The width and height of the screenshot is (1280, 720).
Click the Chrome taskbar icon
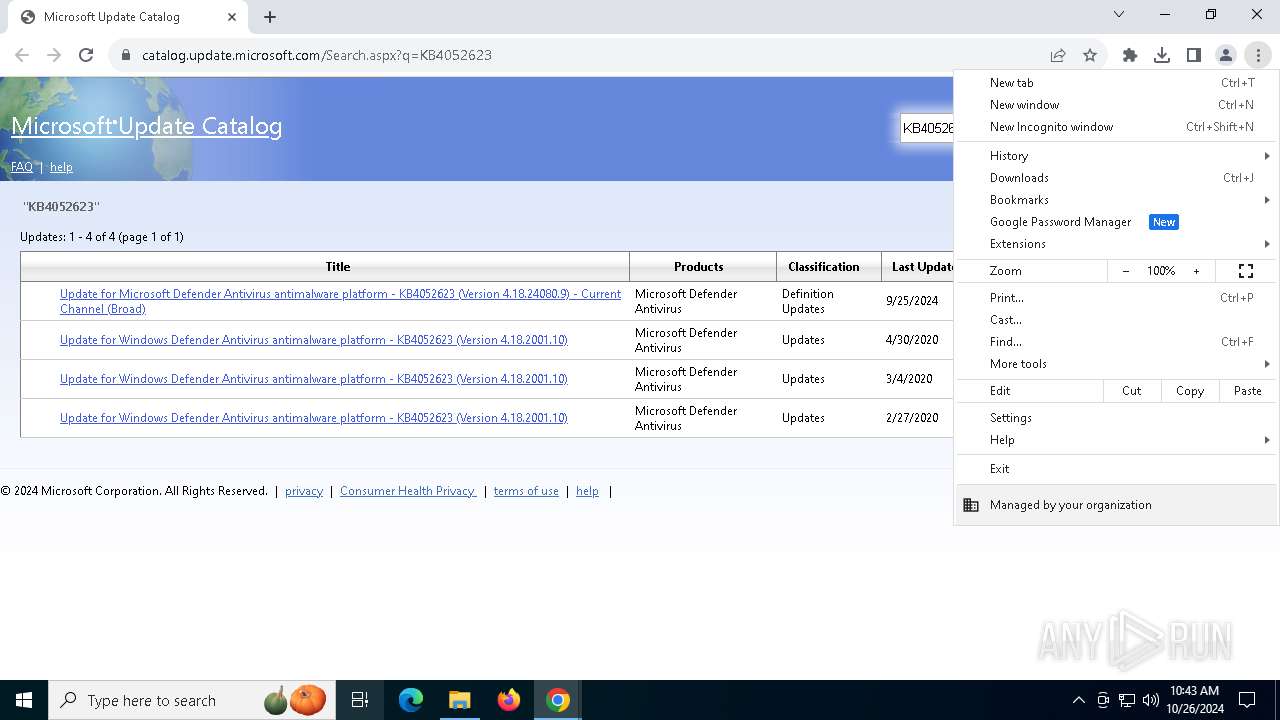pyautogui.click(x=558, y=700)
